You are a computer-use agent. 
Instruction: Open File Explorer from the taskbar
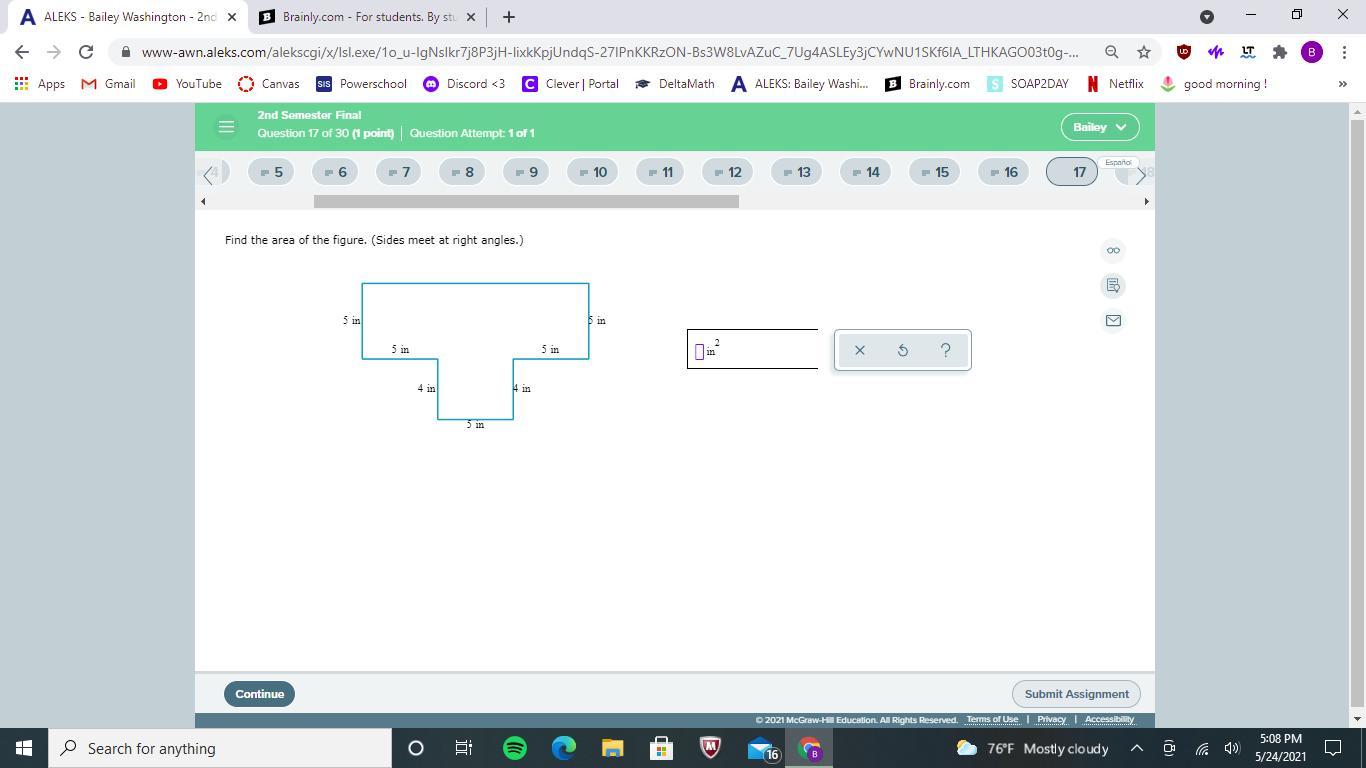tap(613, 748)
